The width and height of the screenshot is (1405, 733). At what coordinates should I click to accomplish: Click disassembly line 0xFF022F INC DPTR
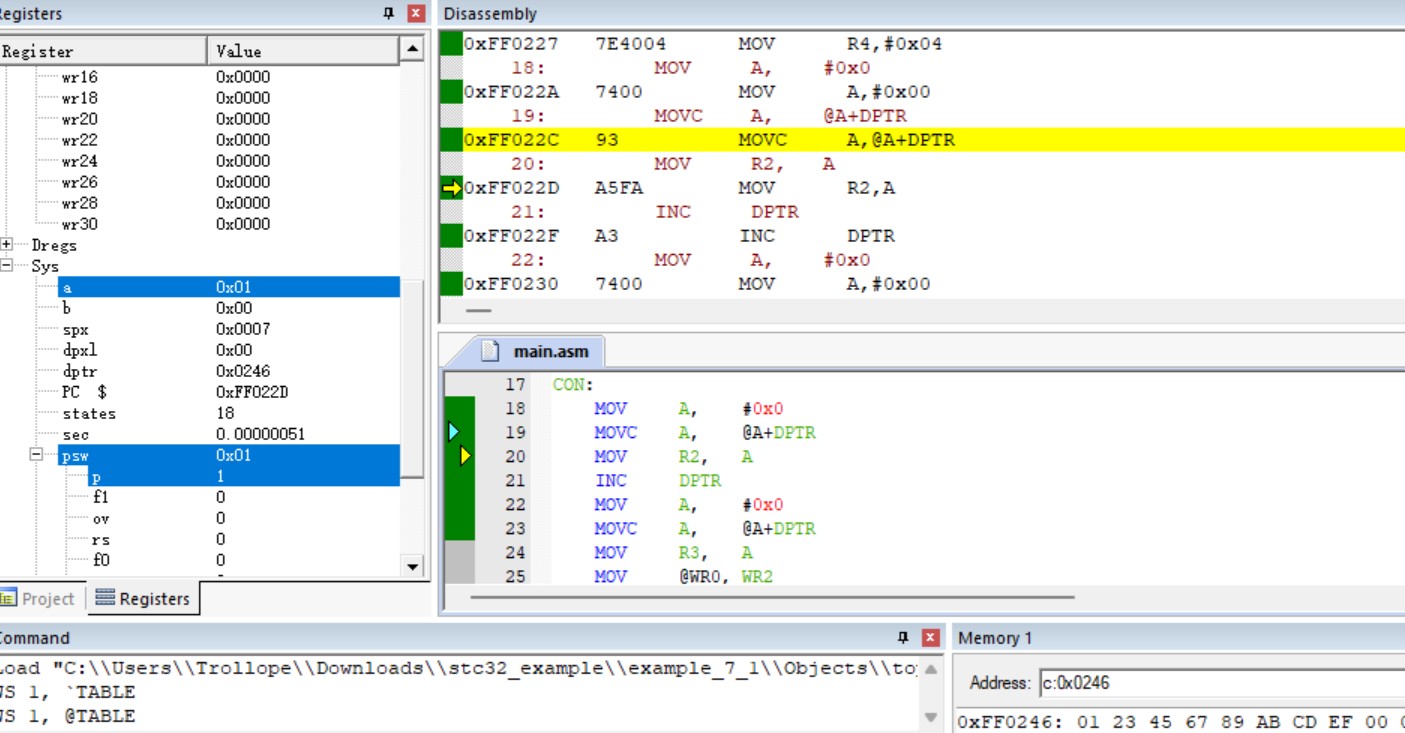[x=922, y=235]
